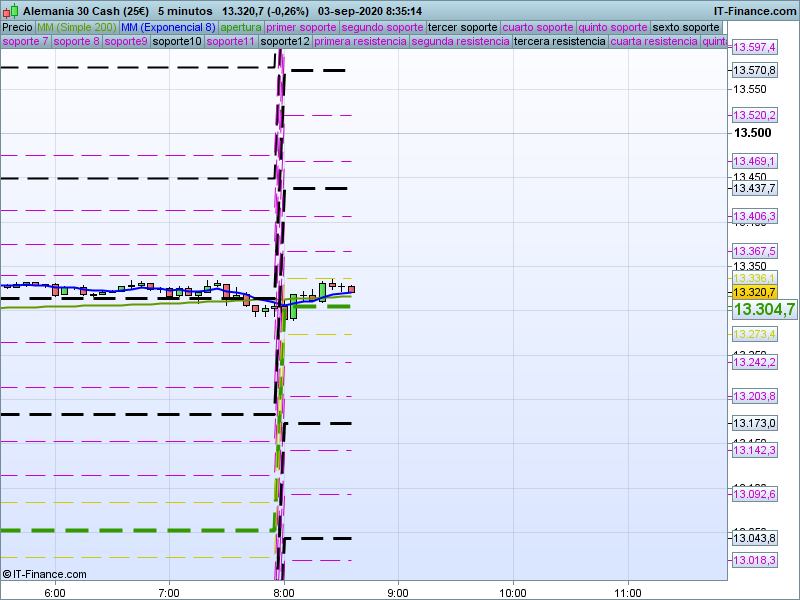The width and height of the screenshot is (800, 600).
Task: Click the © IT-Finance.com copyright text
Action: click(x=45, y=574)
